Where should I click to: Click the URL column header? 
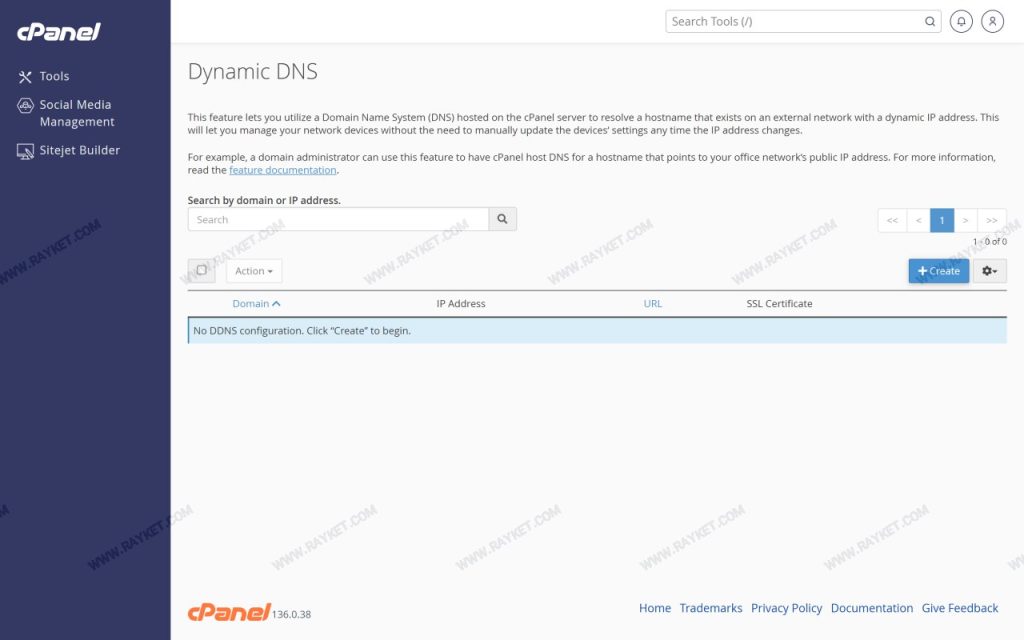coord(652,304)
